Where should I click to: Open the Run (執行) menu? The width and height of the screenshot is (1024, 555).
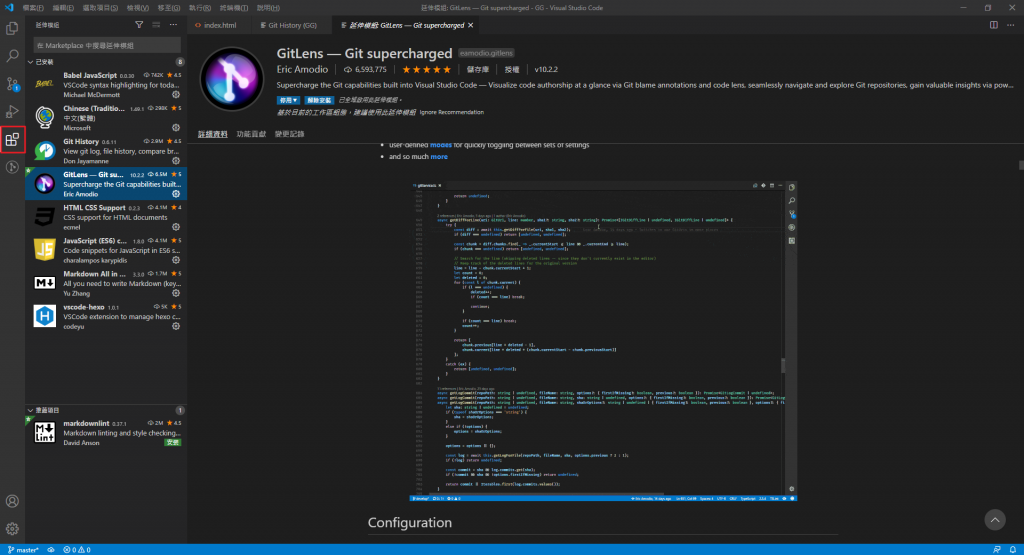[x=200, y=8]
